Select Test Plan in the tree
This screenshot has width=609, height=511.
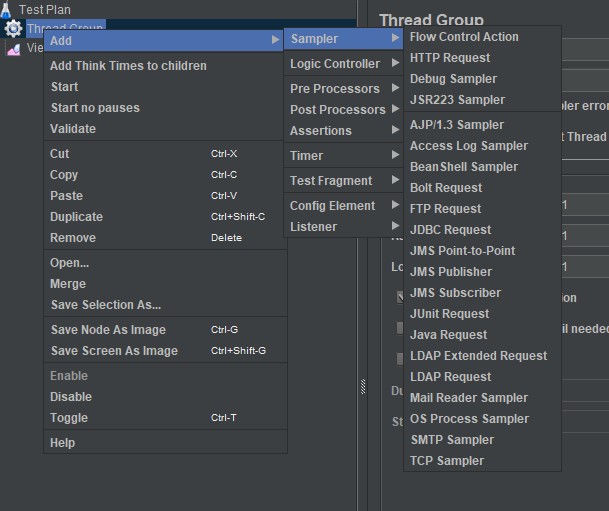45,10
